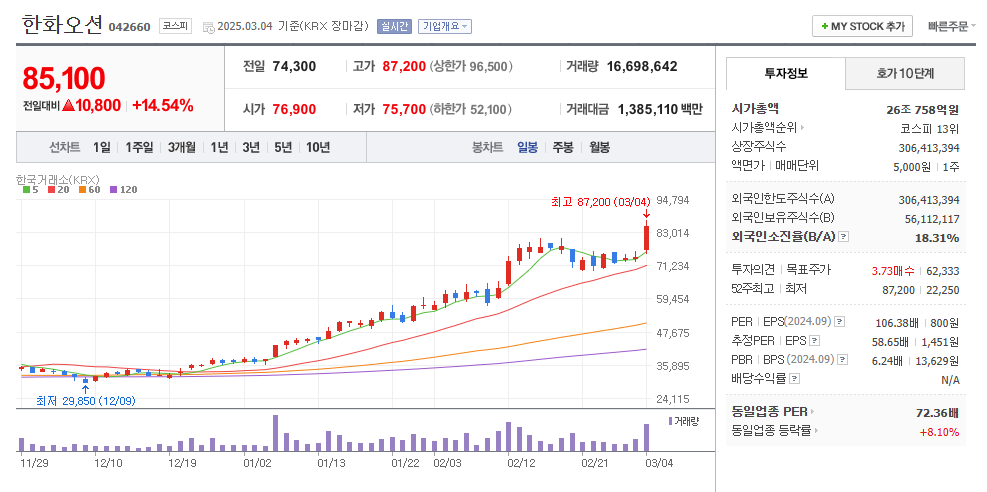Image resolution: width=987 pixels, height=492 pixels.
Task: Open the 기업개요 dropdown
Action: pos(444,26)
